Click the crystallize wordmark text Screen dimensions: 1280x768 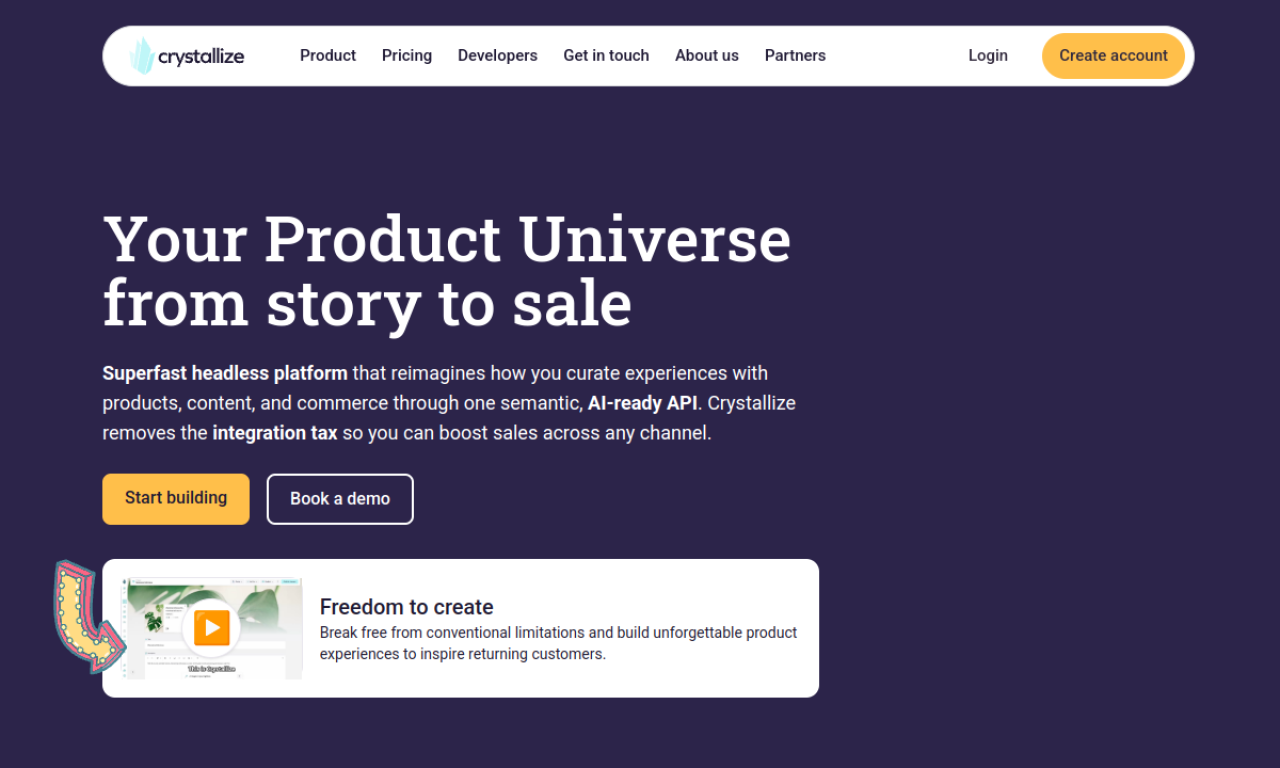click(x=201, y=57)
